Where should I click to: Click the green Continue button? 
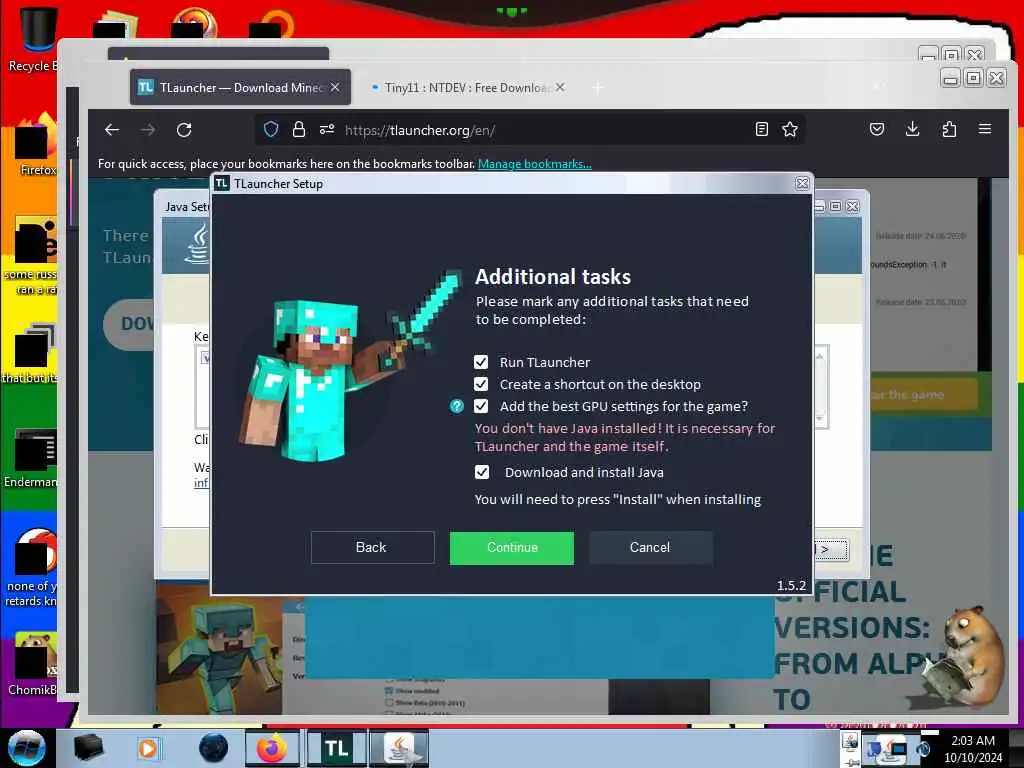pyautogui.click(x=512, y=547)
